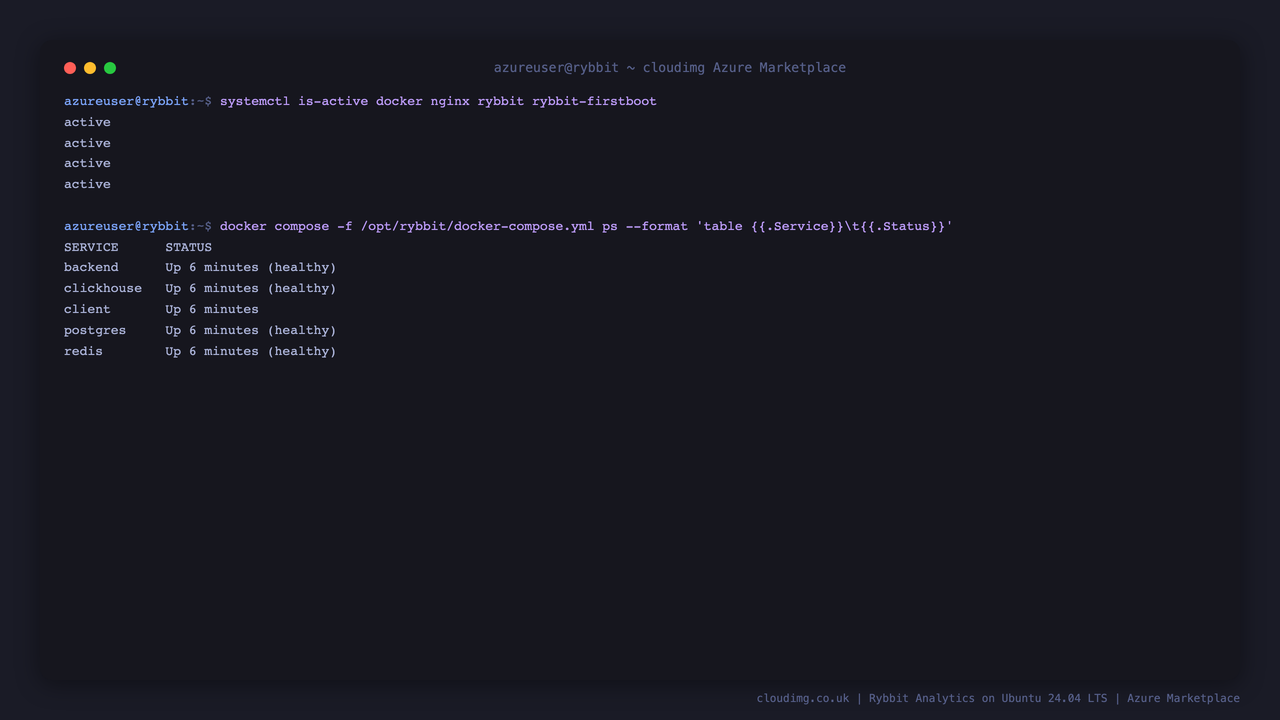Click the 'table {{.Service}}\t{{.Status}}' format string
This screenshot has height=720, width=1280.
pyautogui.click(x=824, y=226)
